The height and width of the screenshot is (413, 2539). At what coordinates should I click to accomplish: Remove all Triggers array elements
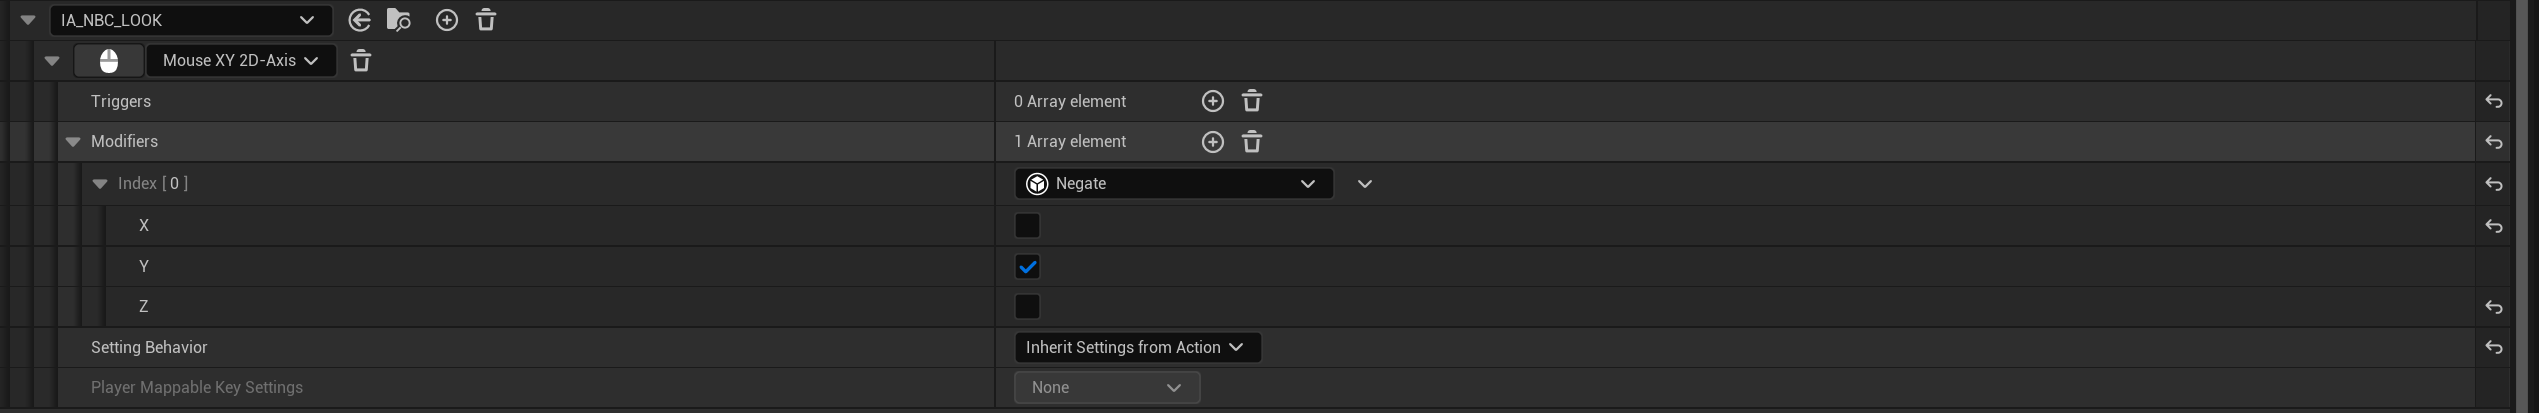coord(1252,101)
